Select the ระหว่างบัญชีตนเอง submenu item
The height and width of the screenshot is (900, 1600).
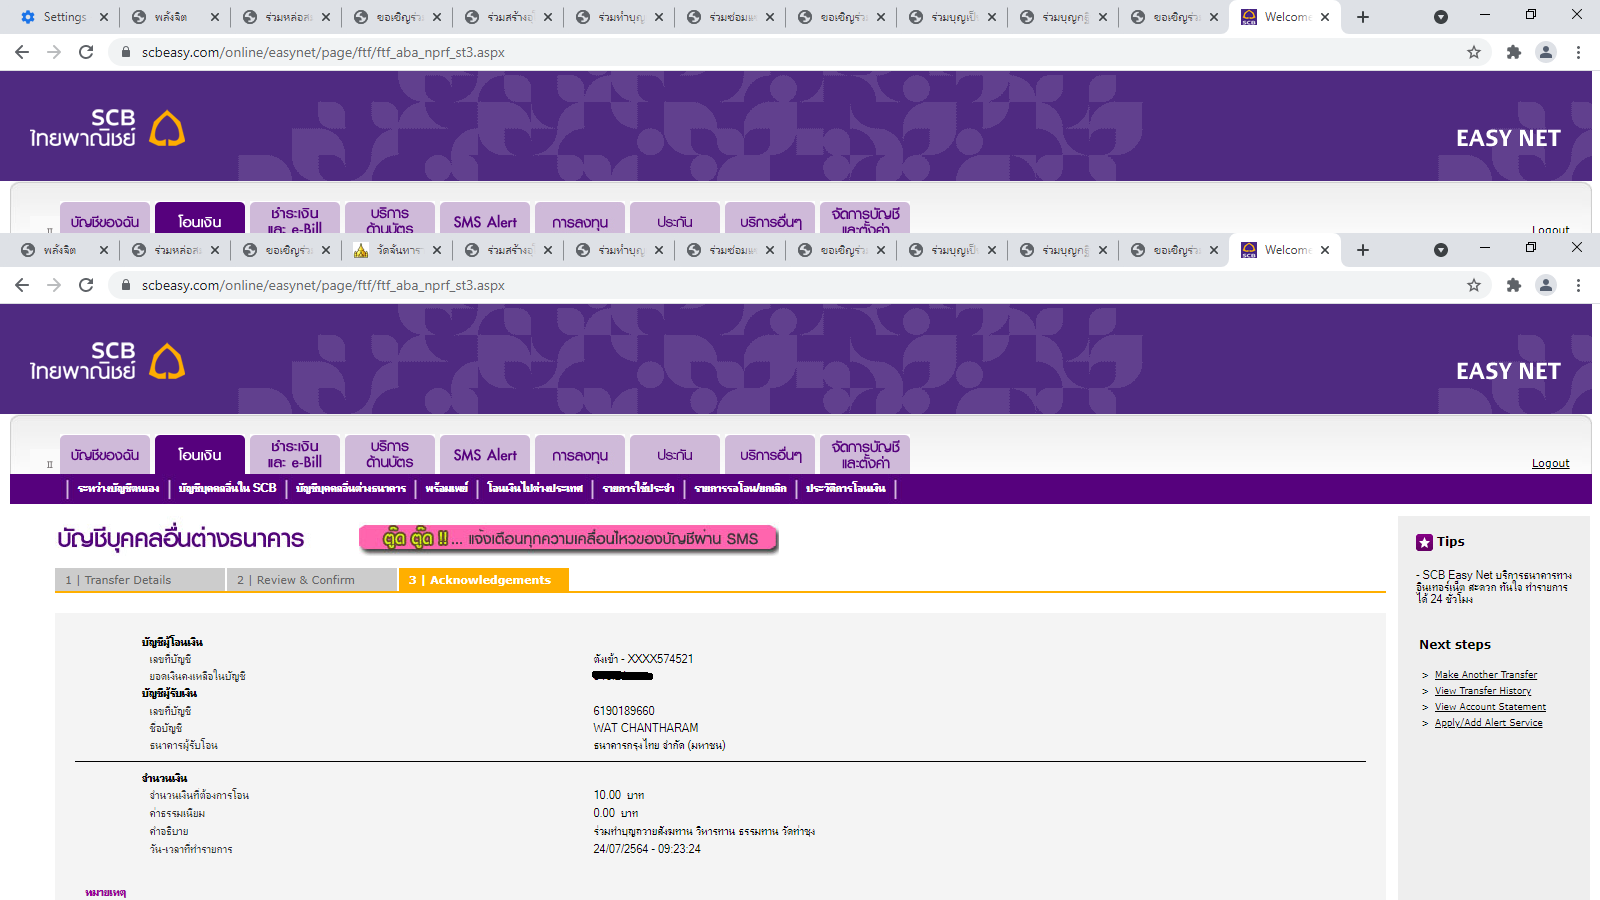pos(118,488)
